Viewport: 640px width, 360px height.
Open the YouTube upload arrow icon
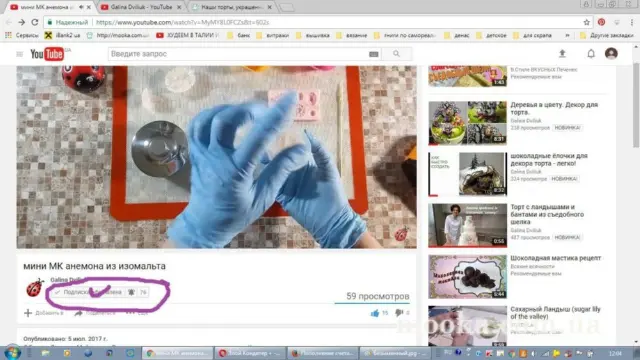[x=562, y=53]
